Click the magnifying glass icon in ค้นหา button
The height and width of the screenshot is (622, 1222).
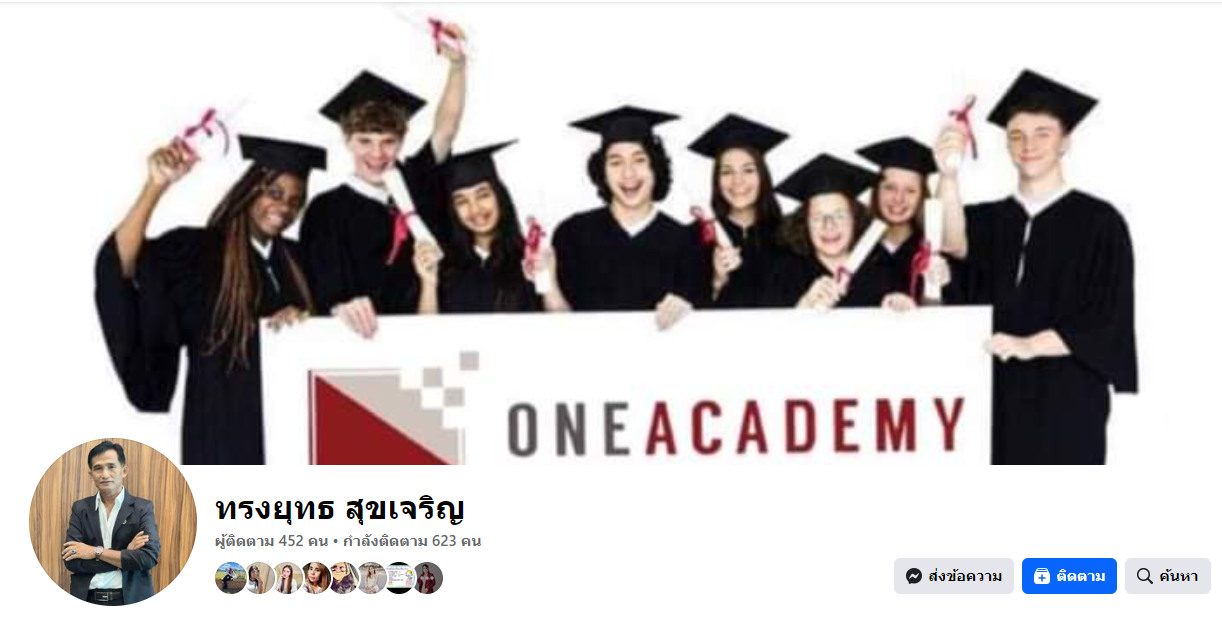1145,576
